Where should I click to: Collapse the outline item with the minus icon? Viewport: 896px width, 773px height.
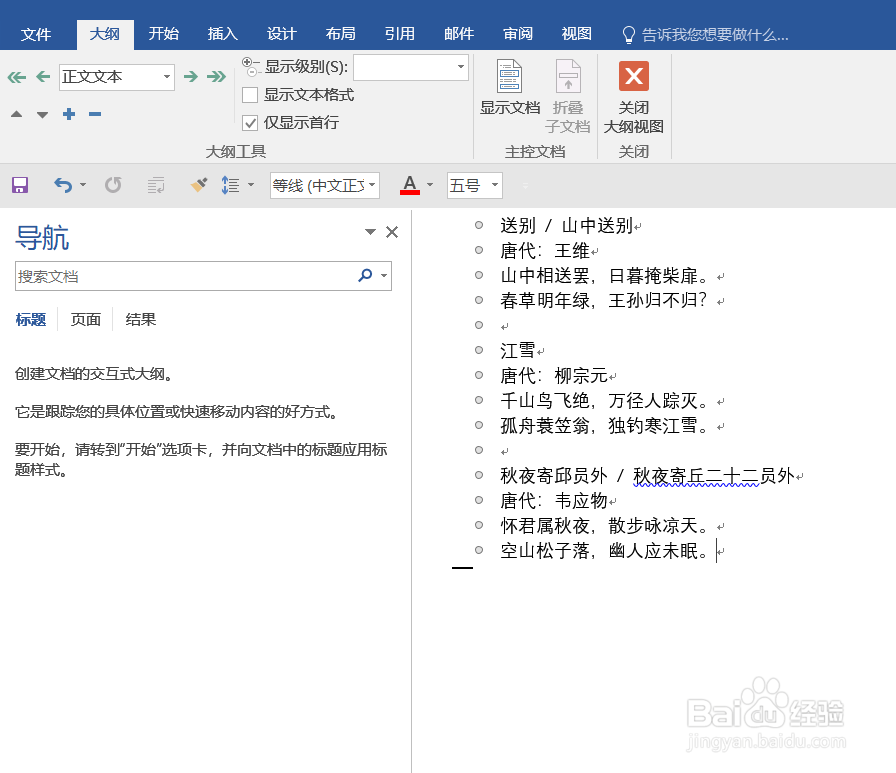tap(94, 114)
